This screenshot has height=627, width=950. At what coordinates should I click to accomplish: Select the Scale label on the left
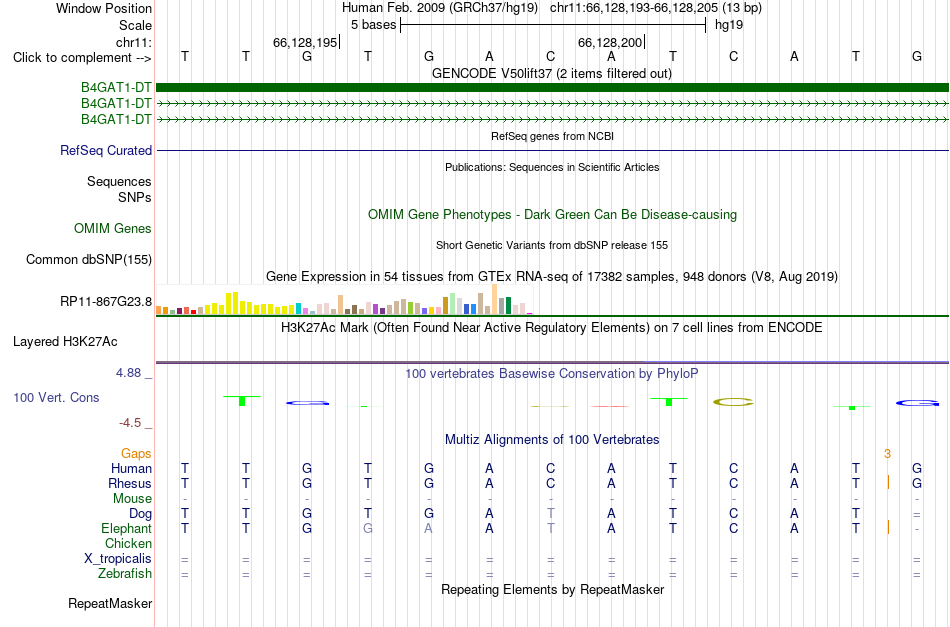coord(135,25)
